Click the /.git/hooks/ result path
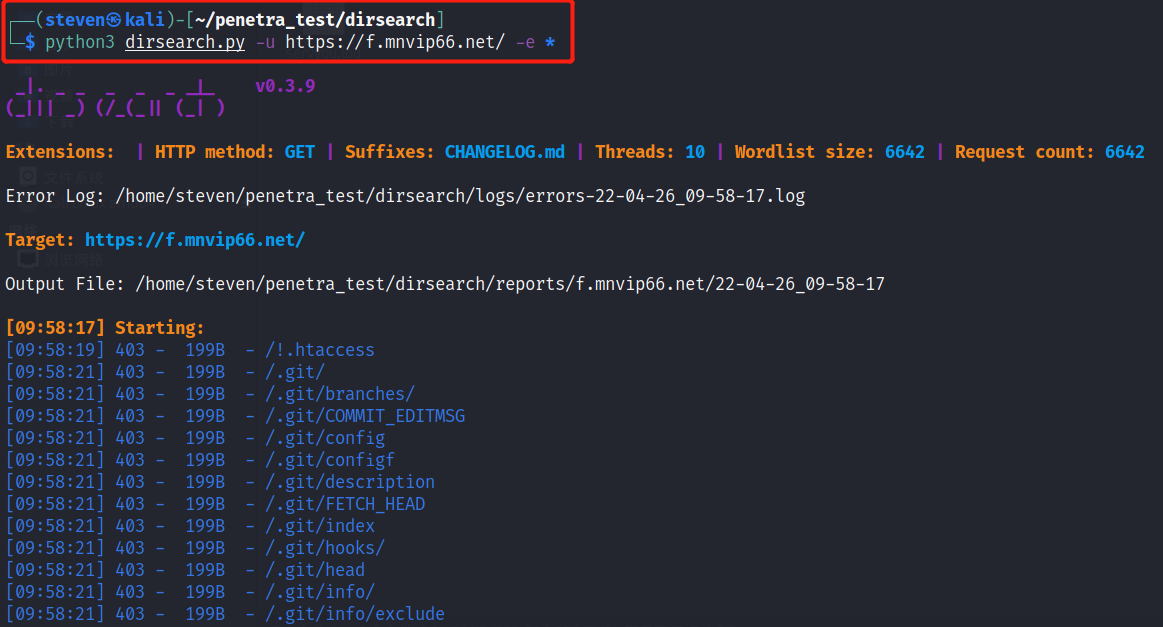Viewport: 1163px width, 627px height. pyautogui.click(x=325, y=548)
